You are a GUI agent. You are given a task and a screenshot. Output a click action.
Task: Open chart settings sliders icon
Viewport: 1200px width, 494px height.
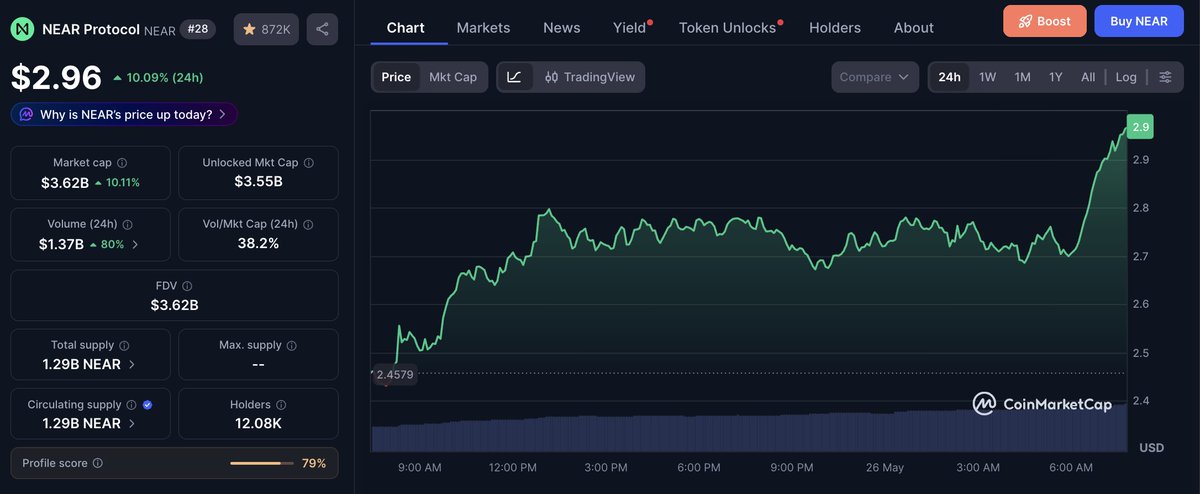click(1165, 77)
